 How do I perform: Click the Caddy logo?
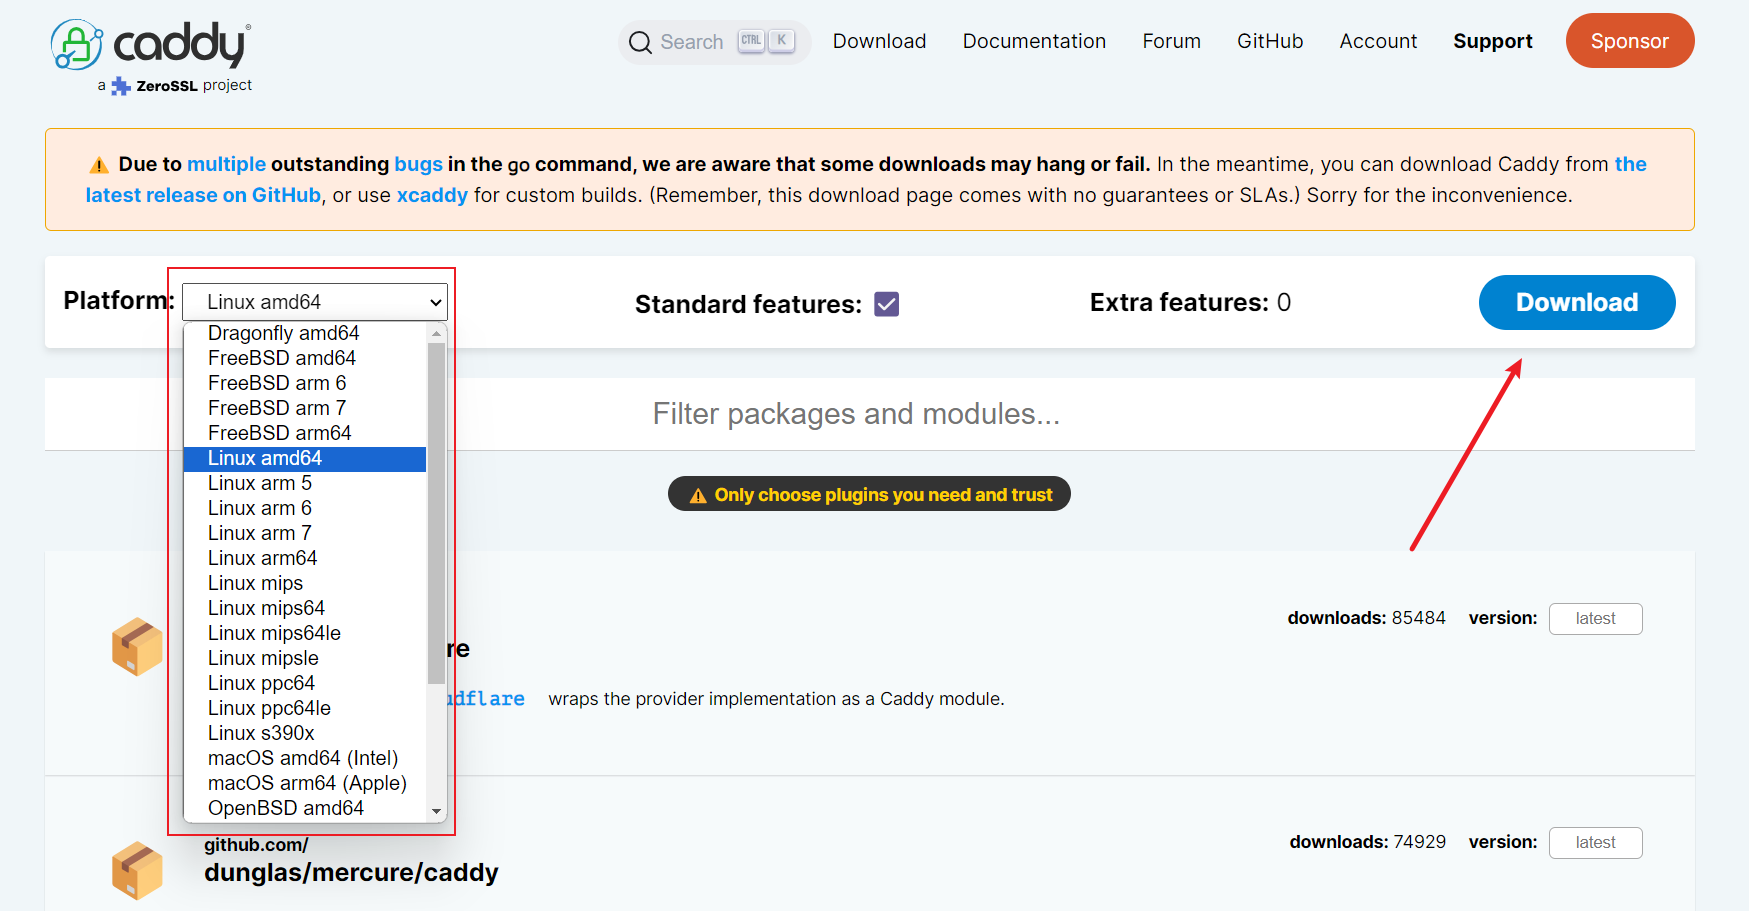click(x=151, y=45)
